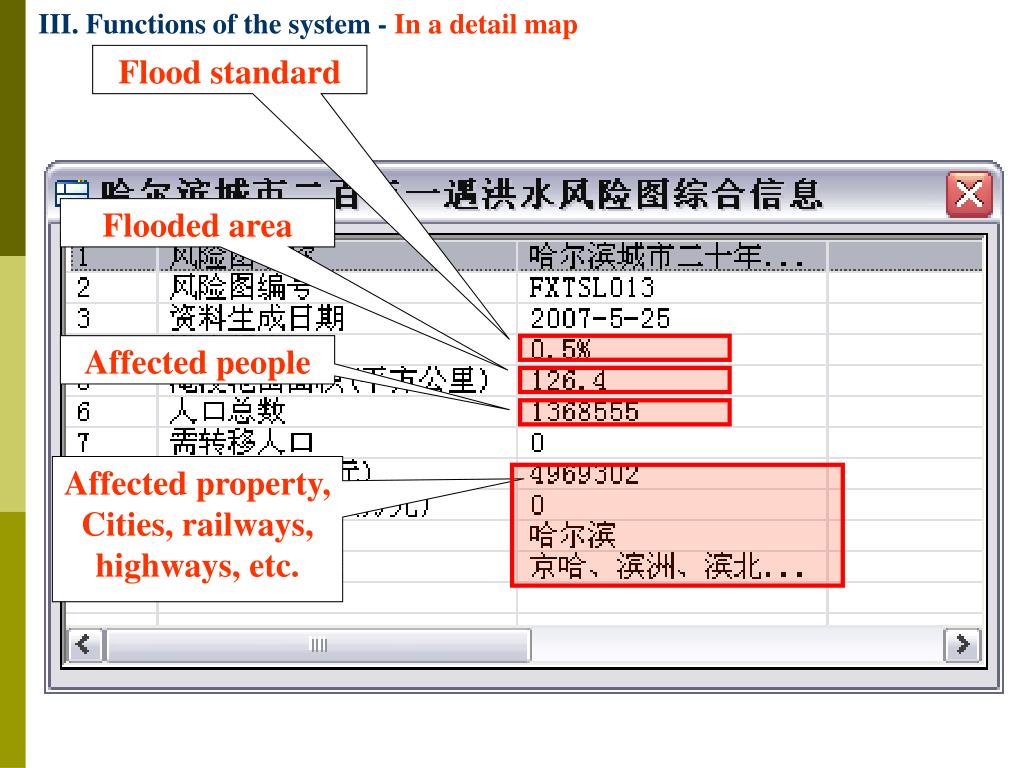Select the flooded area value 126.4
Viewport: 1024px width, 768px height.
click(x=624, y=380)
